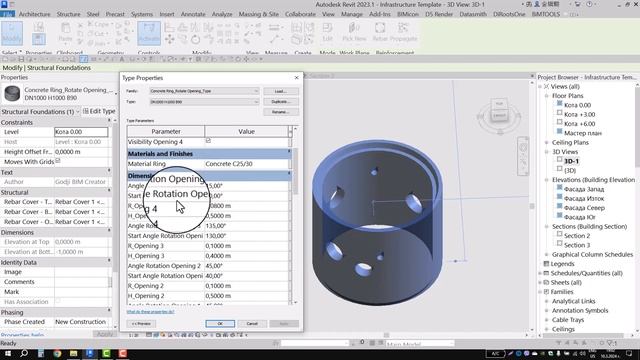Image resolution: width=640 pixels, height=360 pixels.
Task: Open the Collaborate ribbon tab
Action: 300,14
